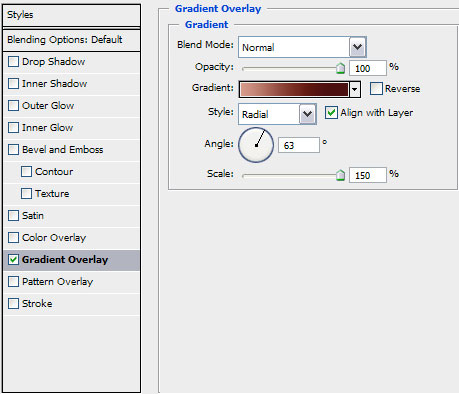The image size is (459, 394).
Task: Select Bevel and Emboss style label
Action: pos(62,150)
